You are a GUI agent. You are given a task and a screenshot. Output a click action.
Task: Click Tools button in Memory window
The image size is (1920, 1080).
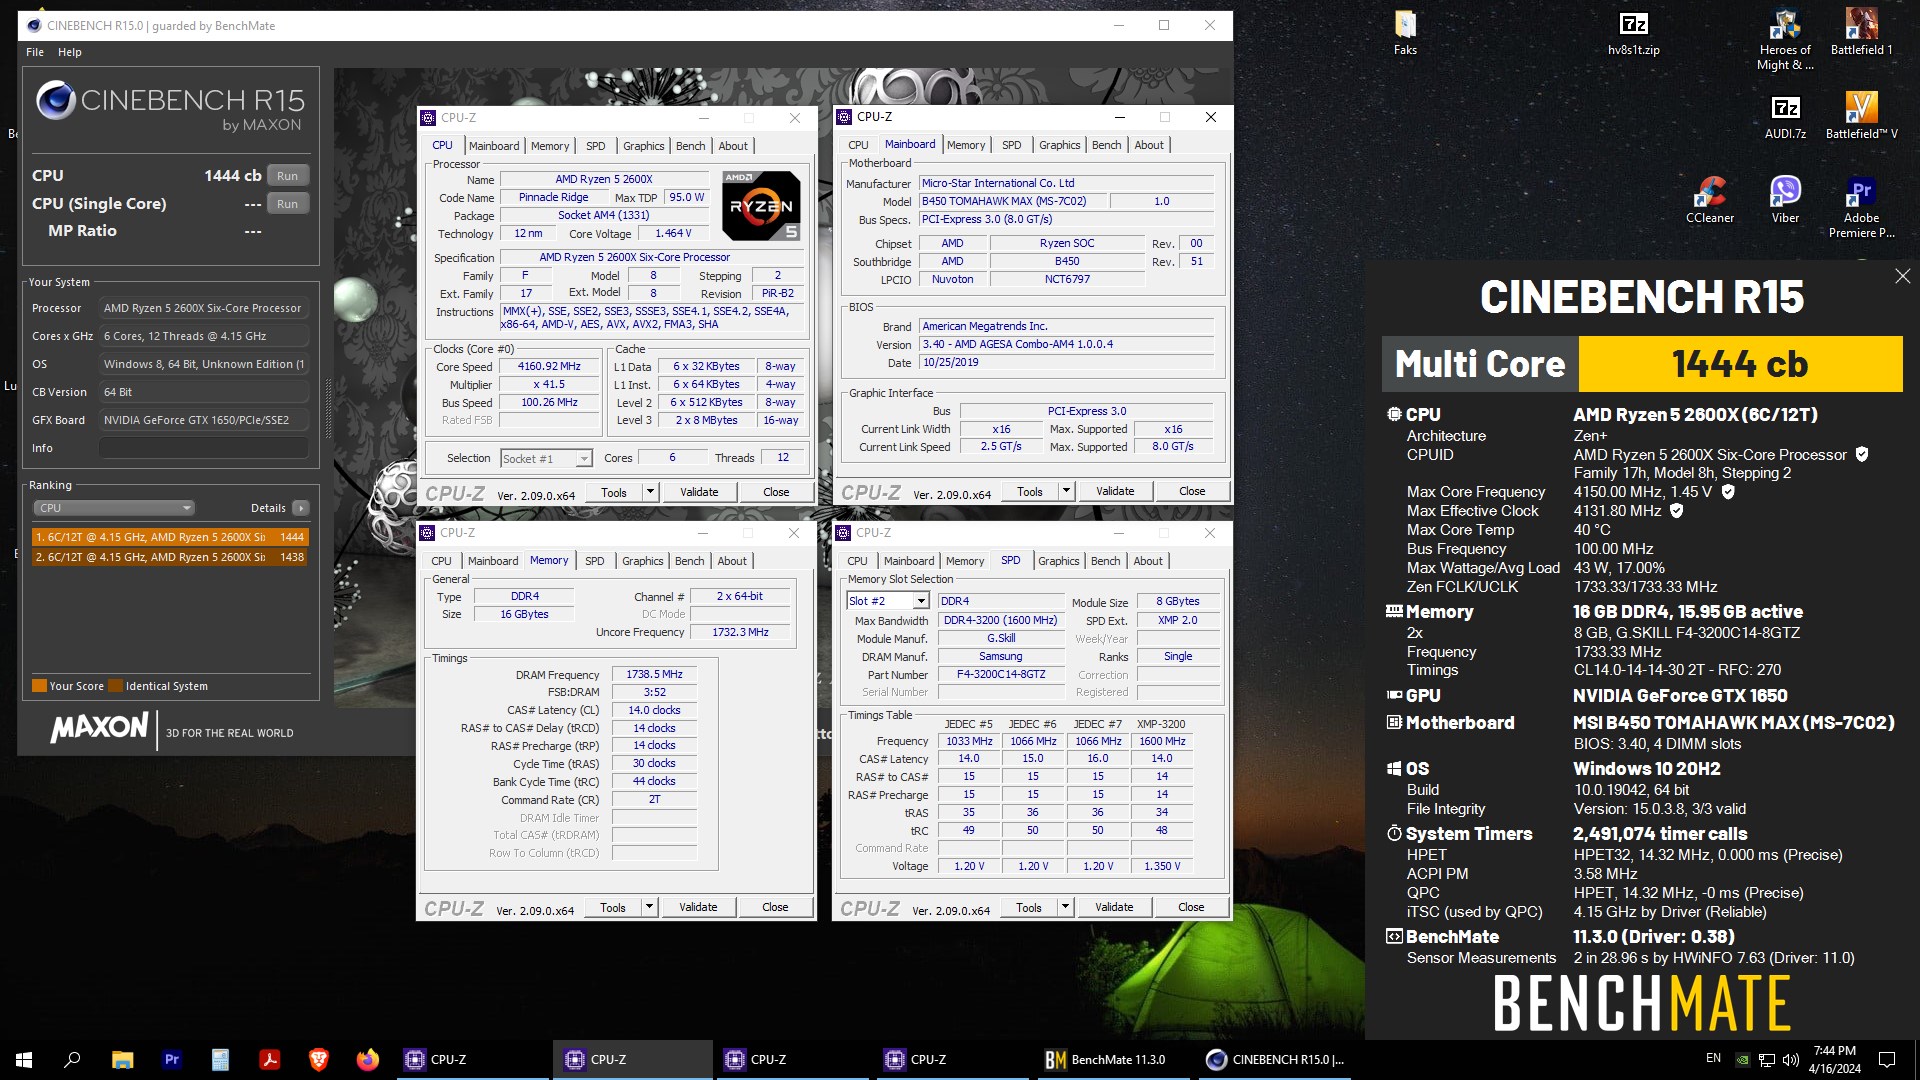(612, 907)
